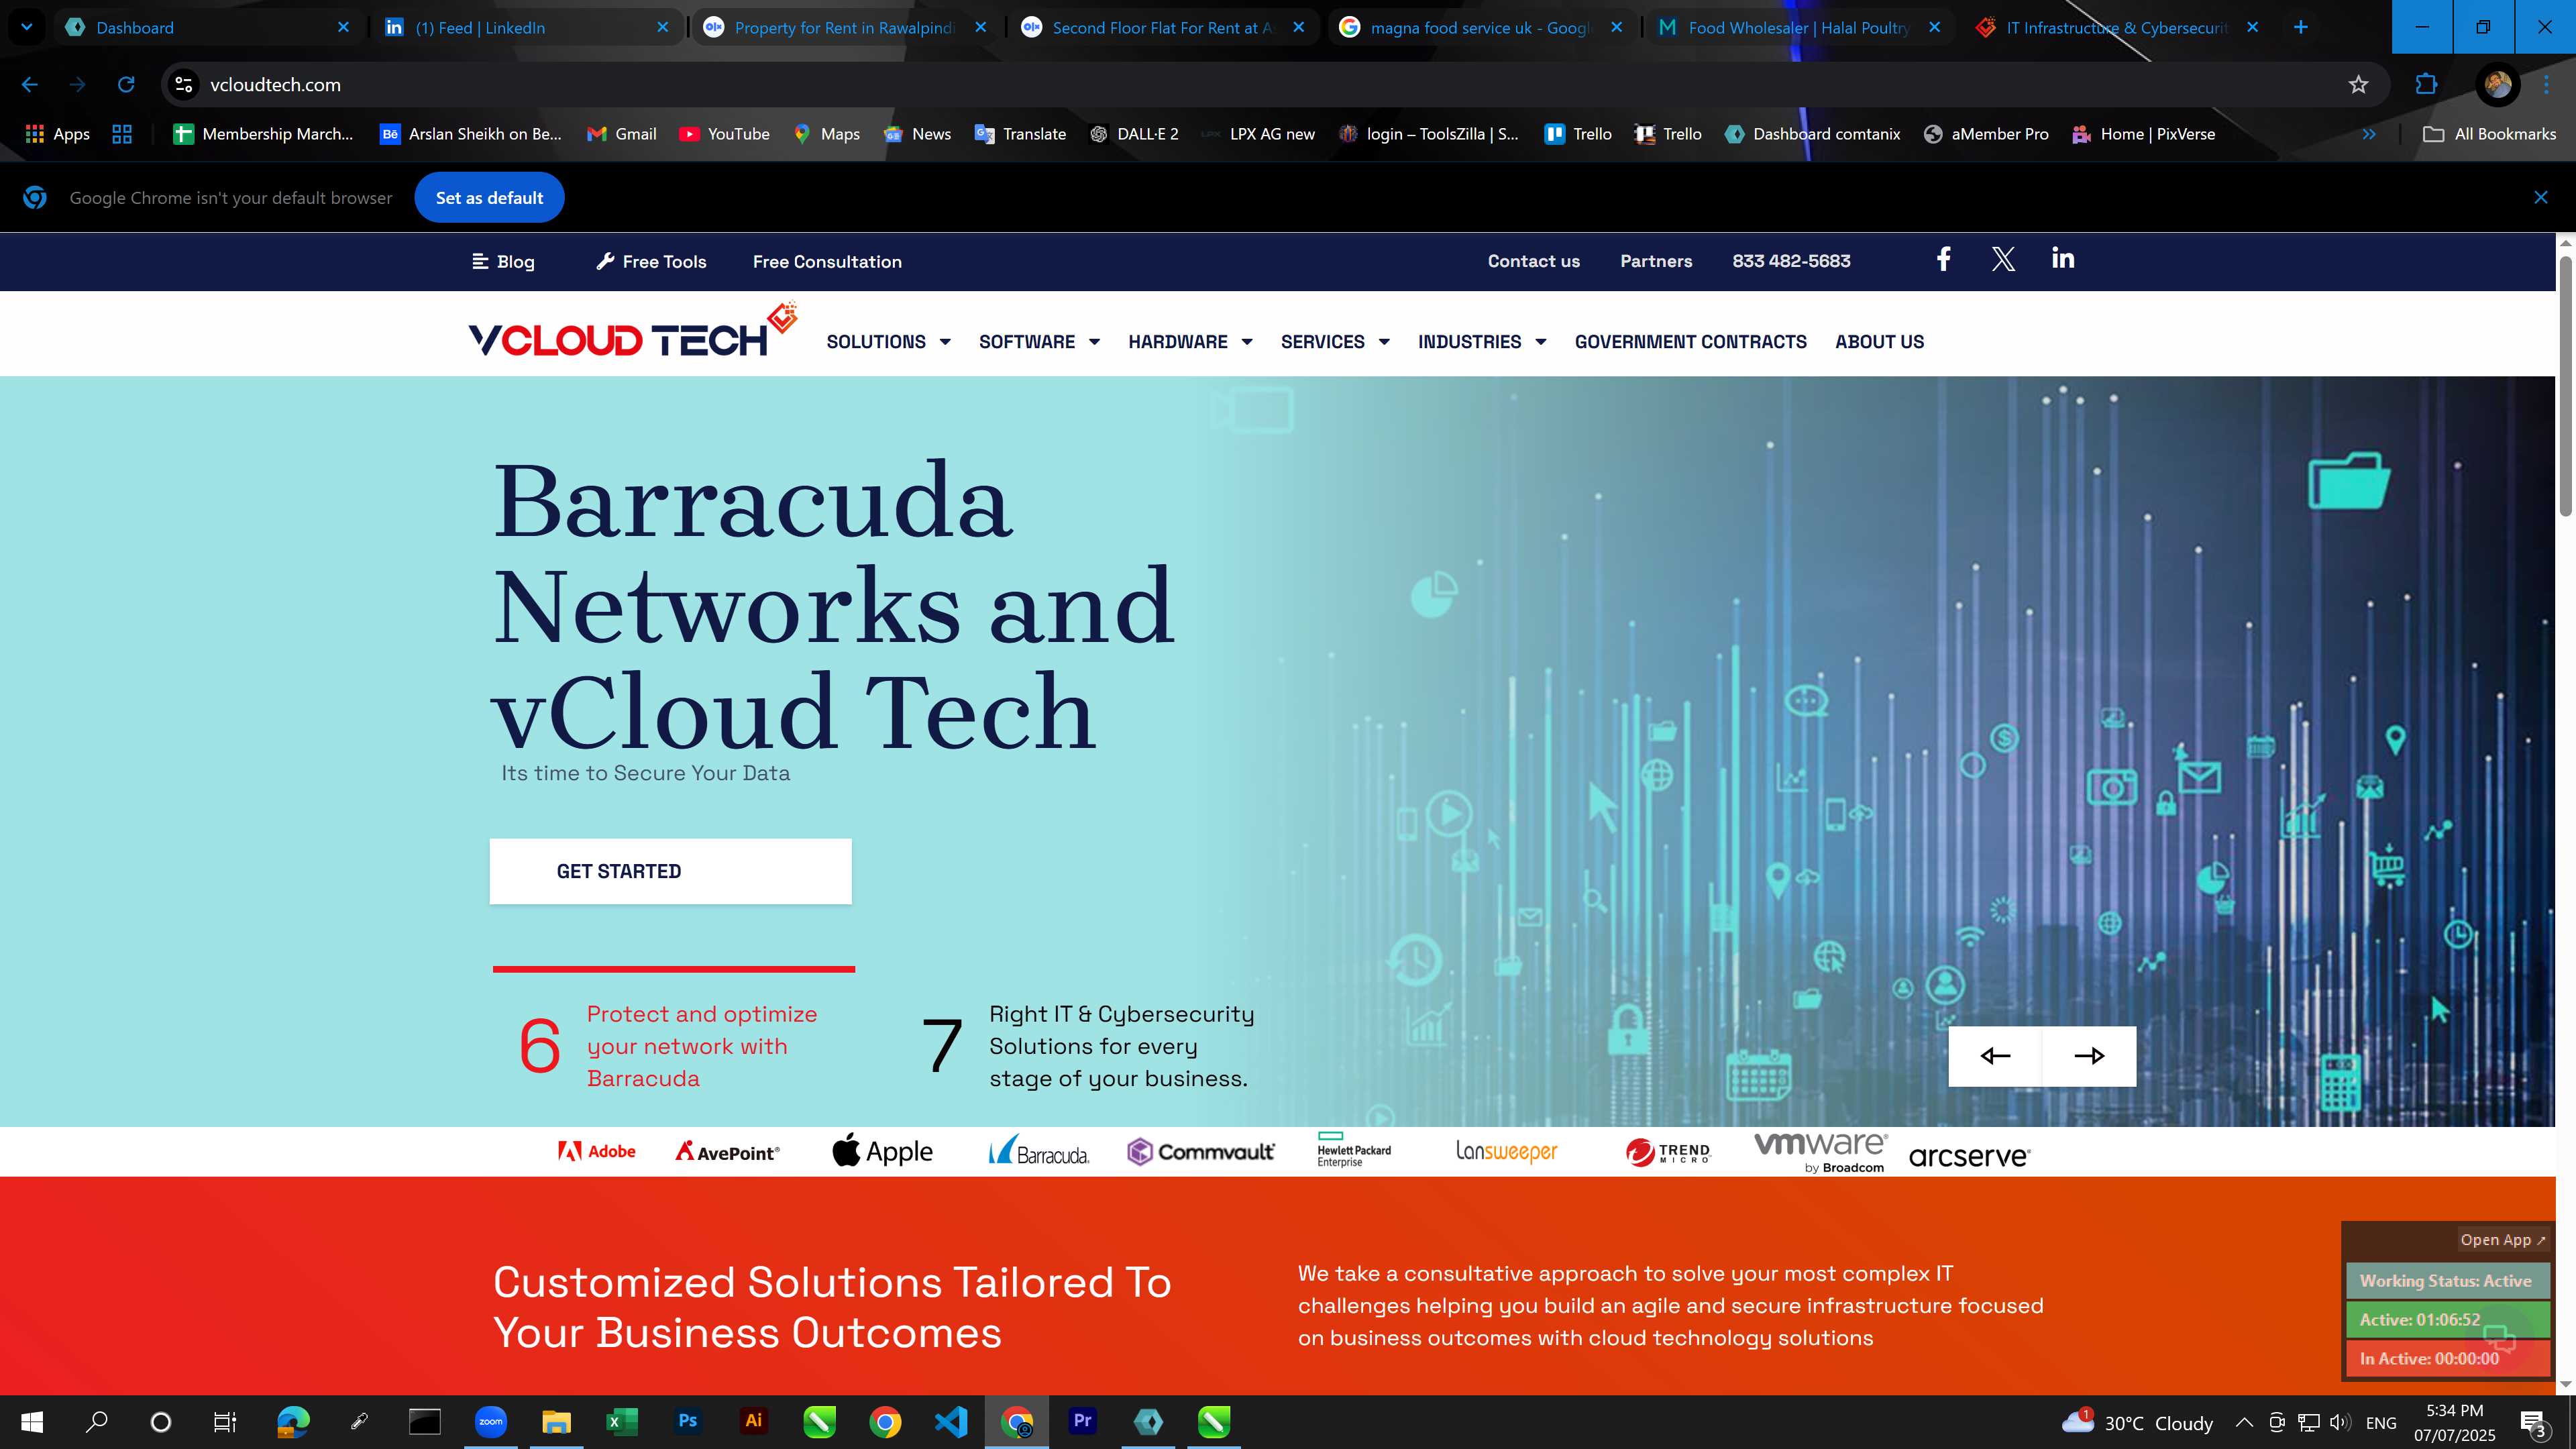The image size is (2576, 1449).
Task: Click the Adobe partner logo
Action: [x=597, y=1152]
